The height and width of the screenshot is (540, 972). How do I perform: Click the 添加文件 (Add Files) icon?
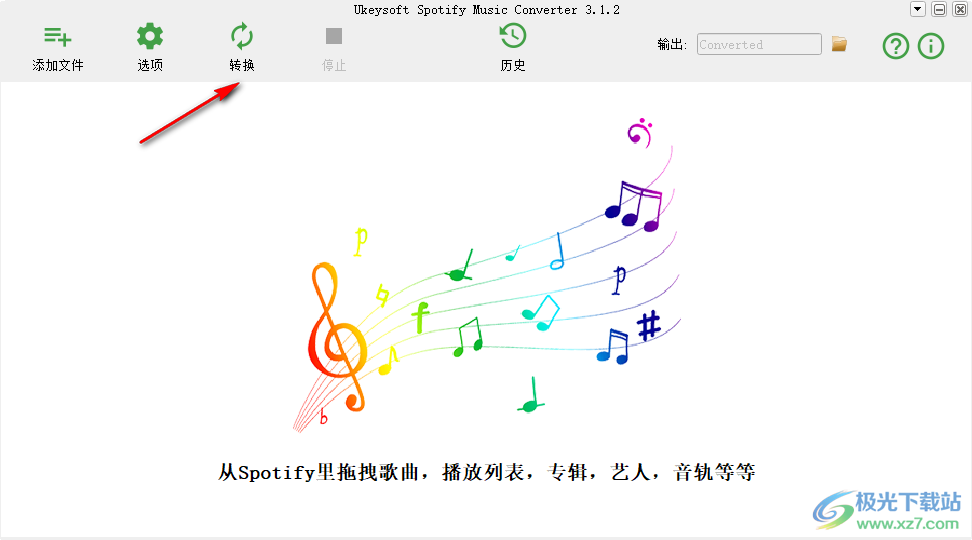(58, 37)
